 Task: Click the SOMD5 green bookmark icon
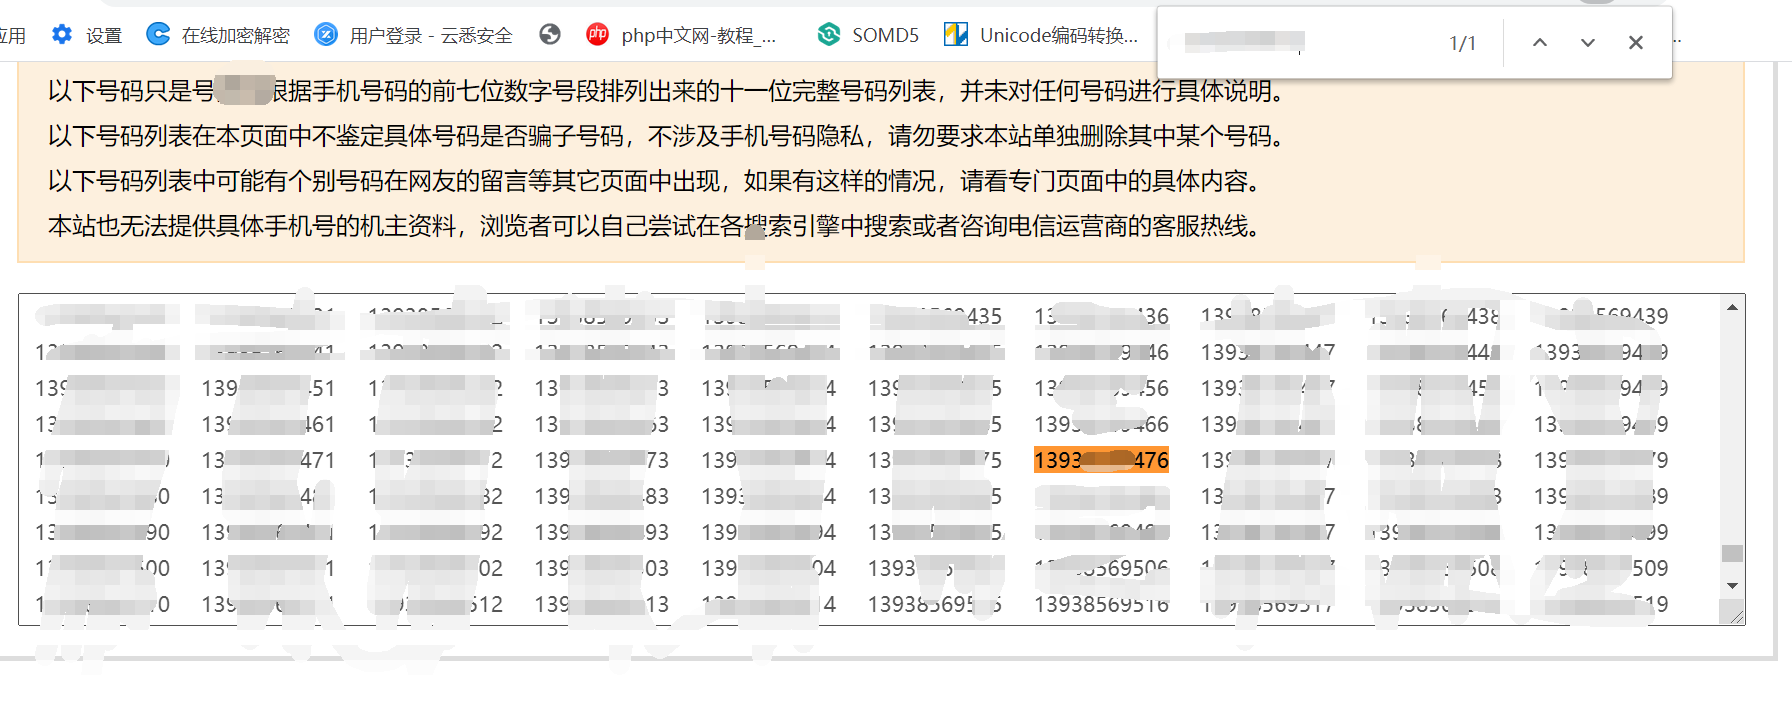click(828, 35)
